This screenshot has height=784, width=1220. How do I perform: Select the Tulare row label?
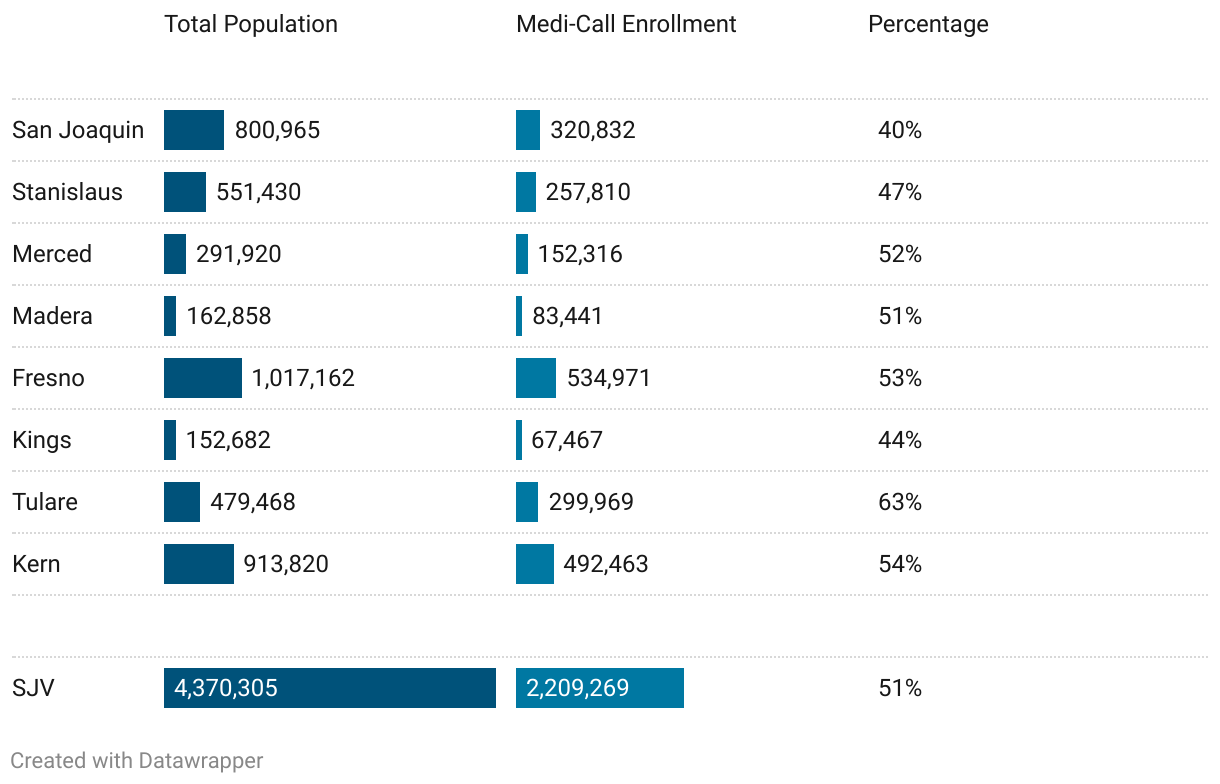pos(45,502)
